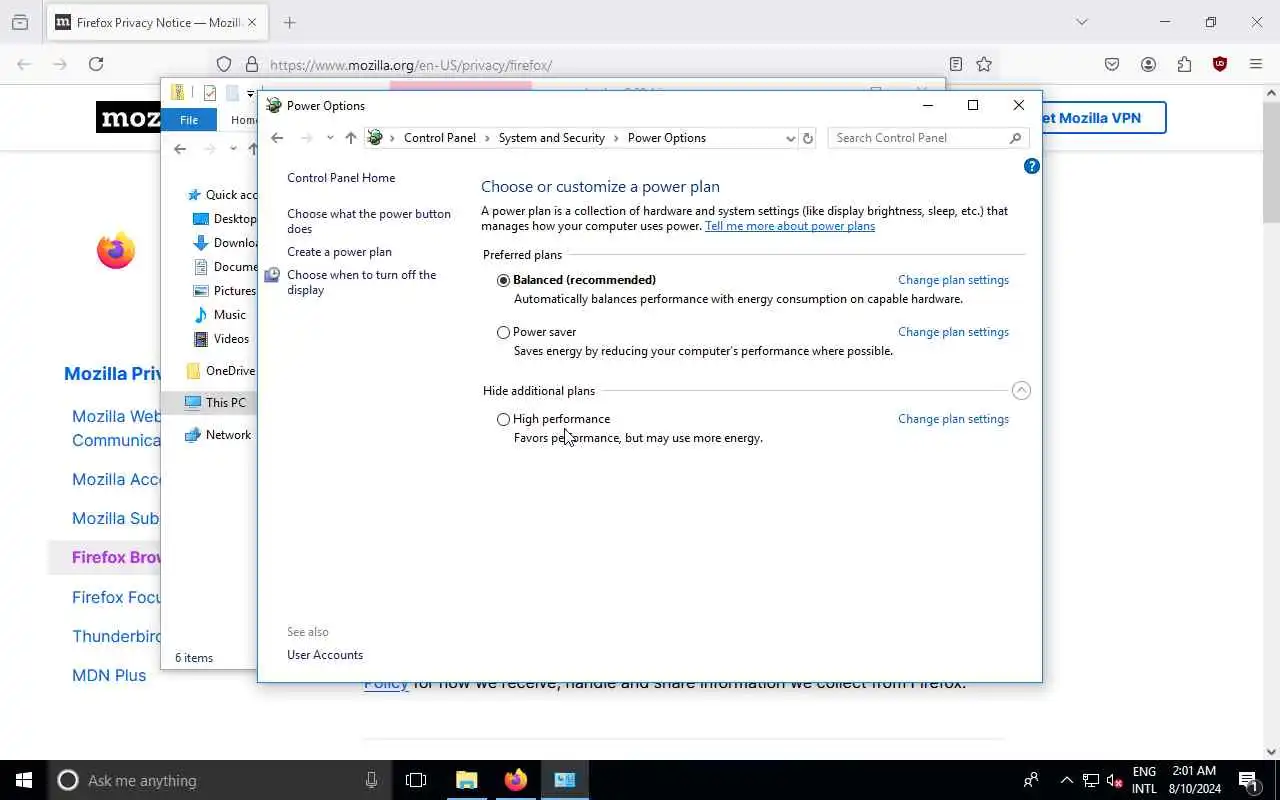Expand the chevron after System and Security breadcrumb
Image resolution: width=1280 pixels, height=800 pixels.
coord(616,138)
